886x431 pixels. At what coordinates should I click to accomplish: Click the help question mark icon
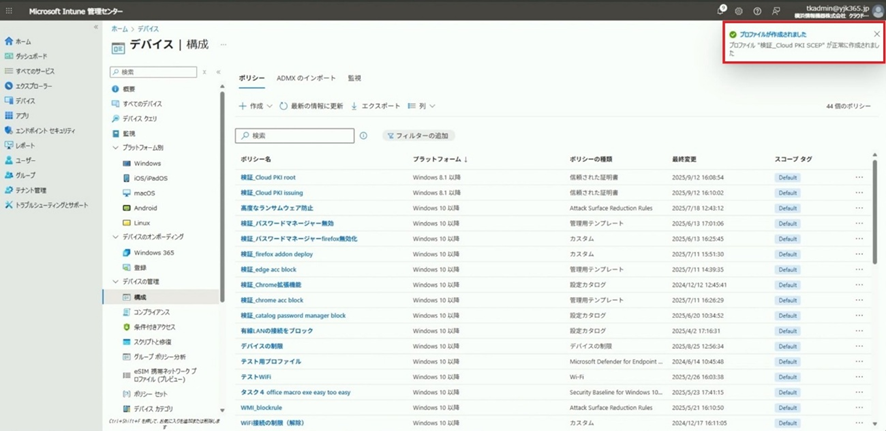[x=757, y=11]
